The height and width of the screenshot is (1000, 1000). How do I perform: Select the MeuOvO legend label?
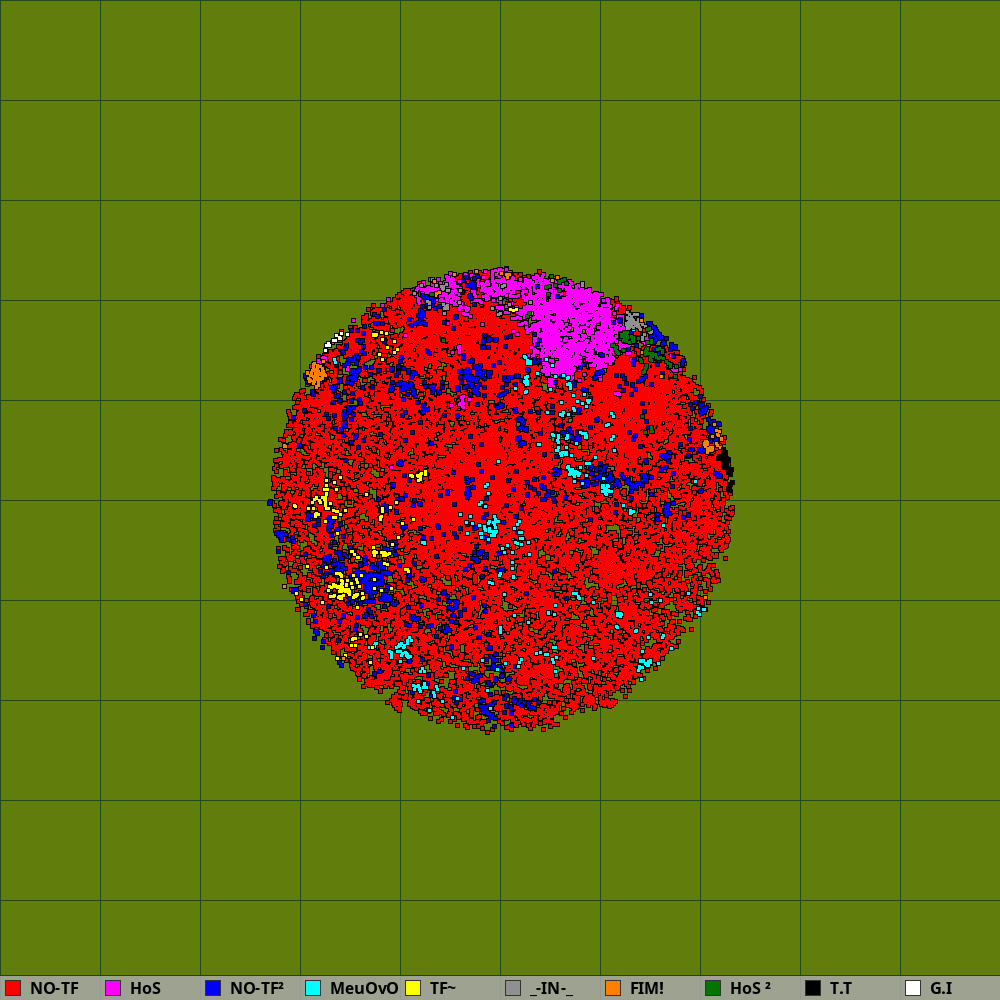click(x=364, y=989)
